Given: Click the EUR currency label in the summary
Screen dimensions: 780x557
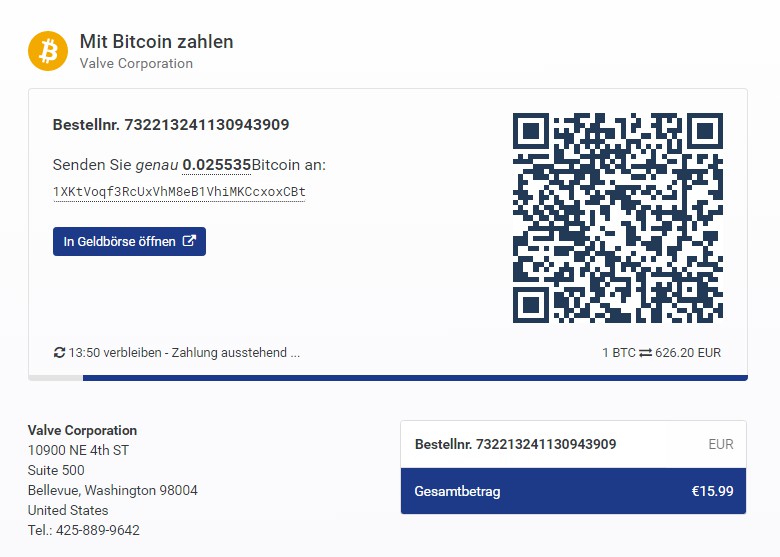Looking at the screenshot, I should click(x=720, y=444).
